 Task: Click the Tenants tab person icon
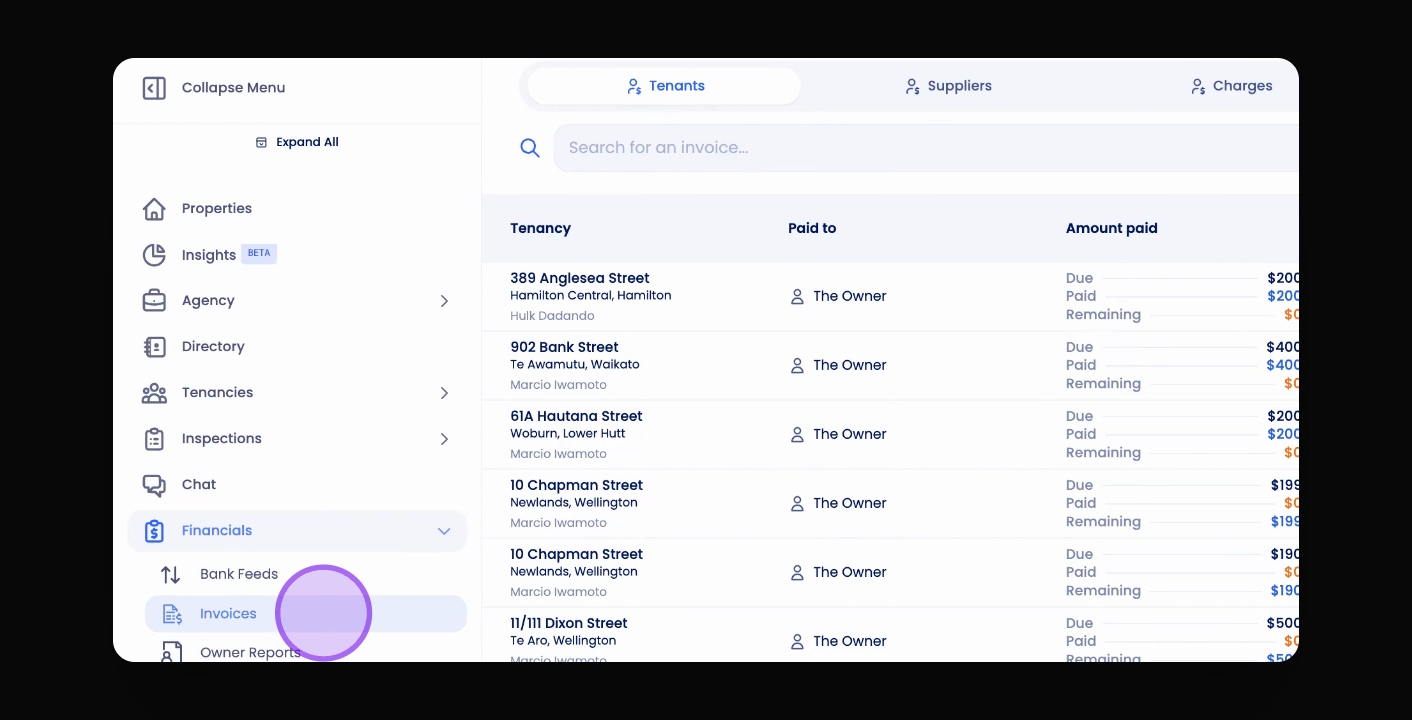pyautogui.click(x=634, y=87)
